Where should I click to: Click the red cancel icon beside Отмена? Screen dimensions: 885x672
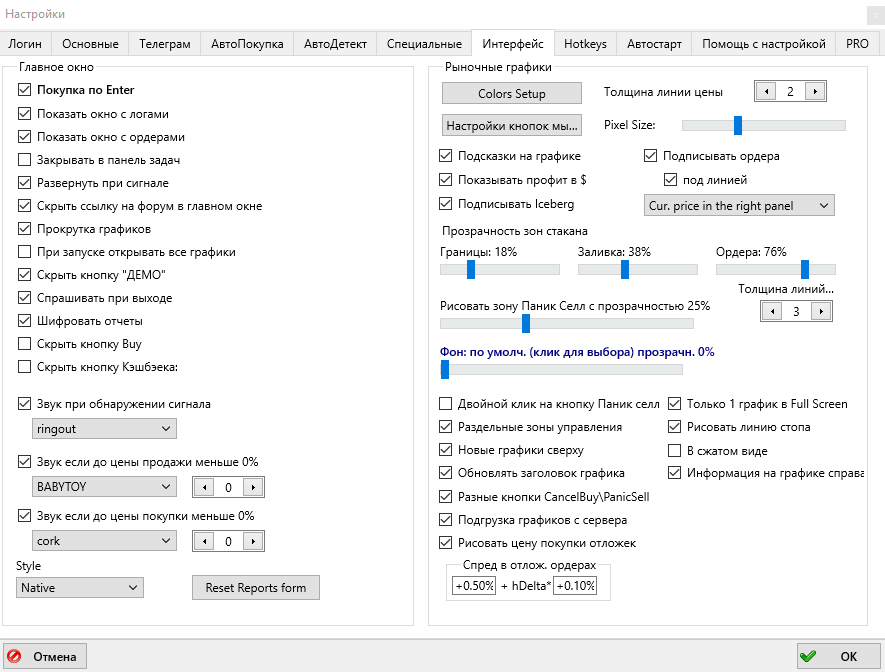point(15,657)
